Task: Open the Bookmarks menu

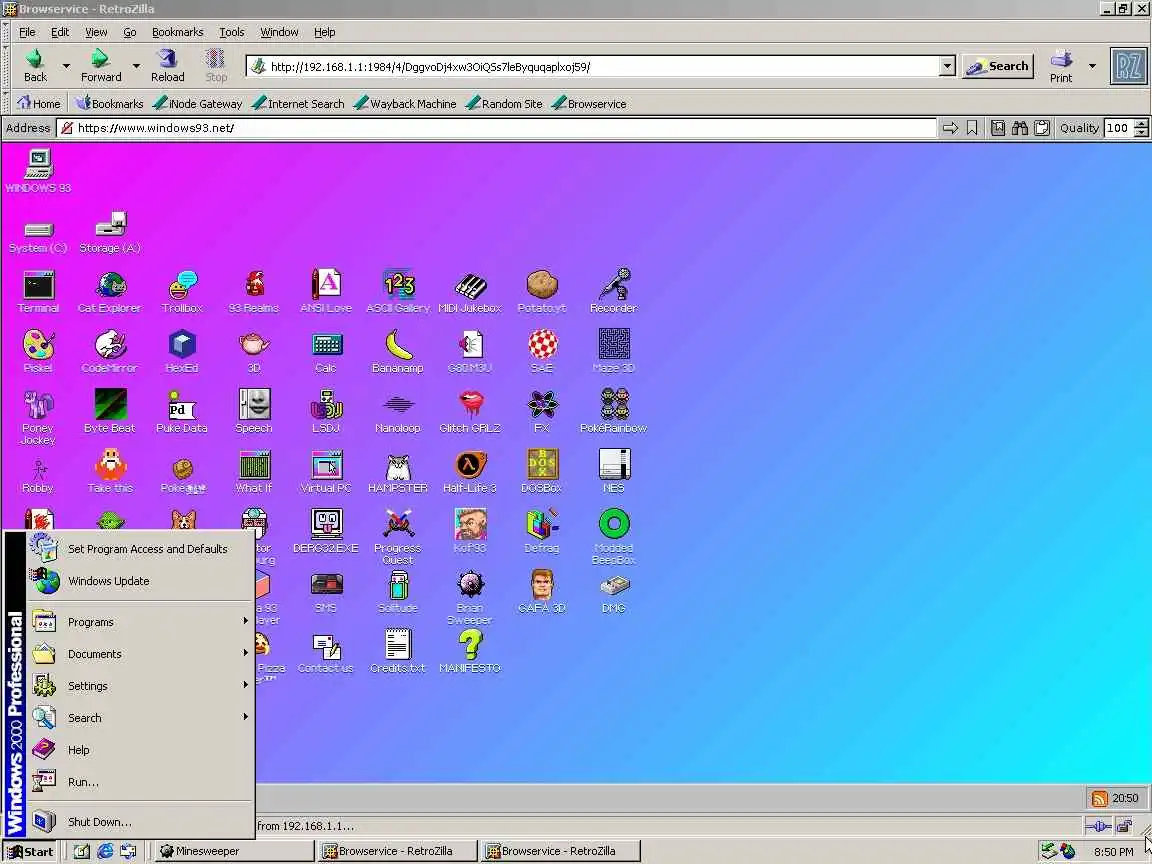Action: [x=177, y=32]
